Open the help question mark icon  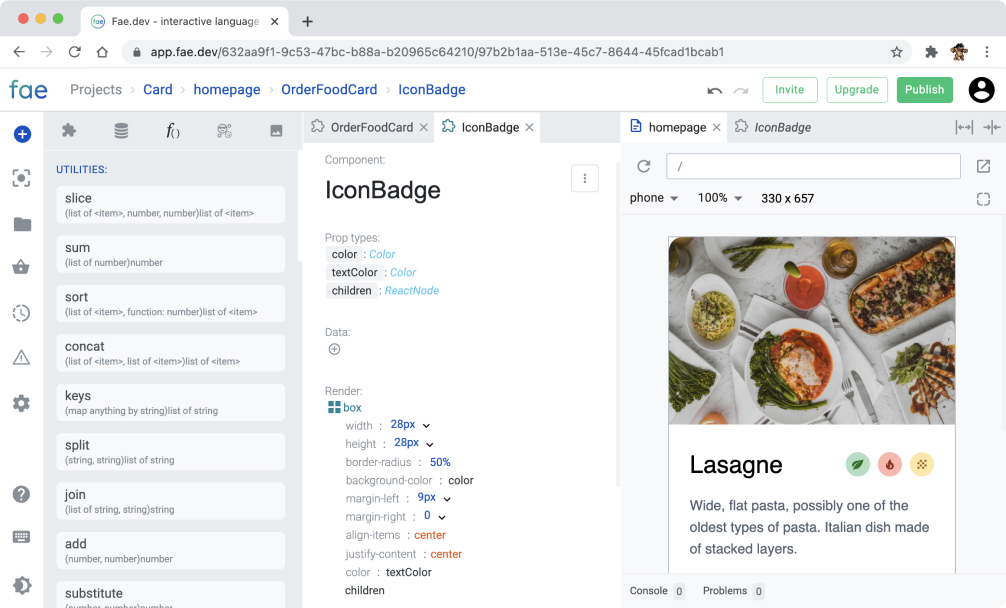[21, 494]
